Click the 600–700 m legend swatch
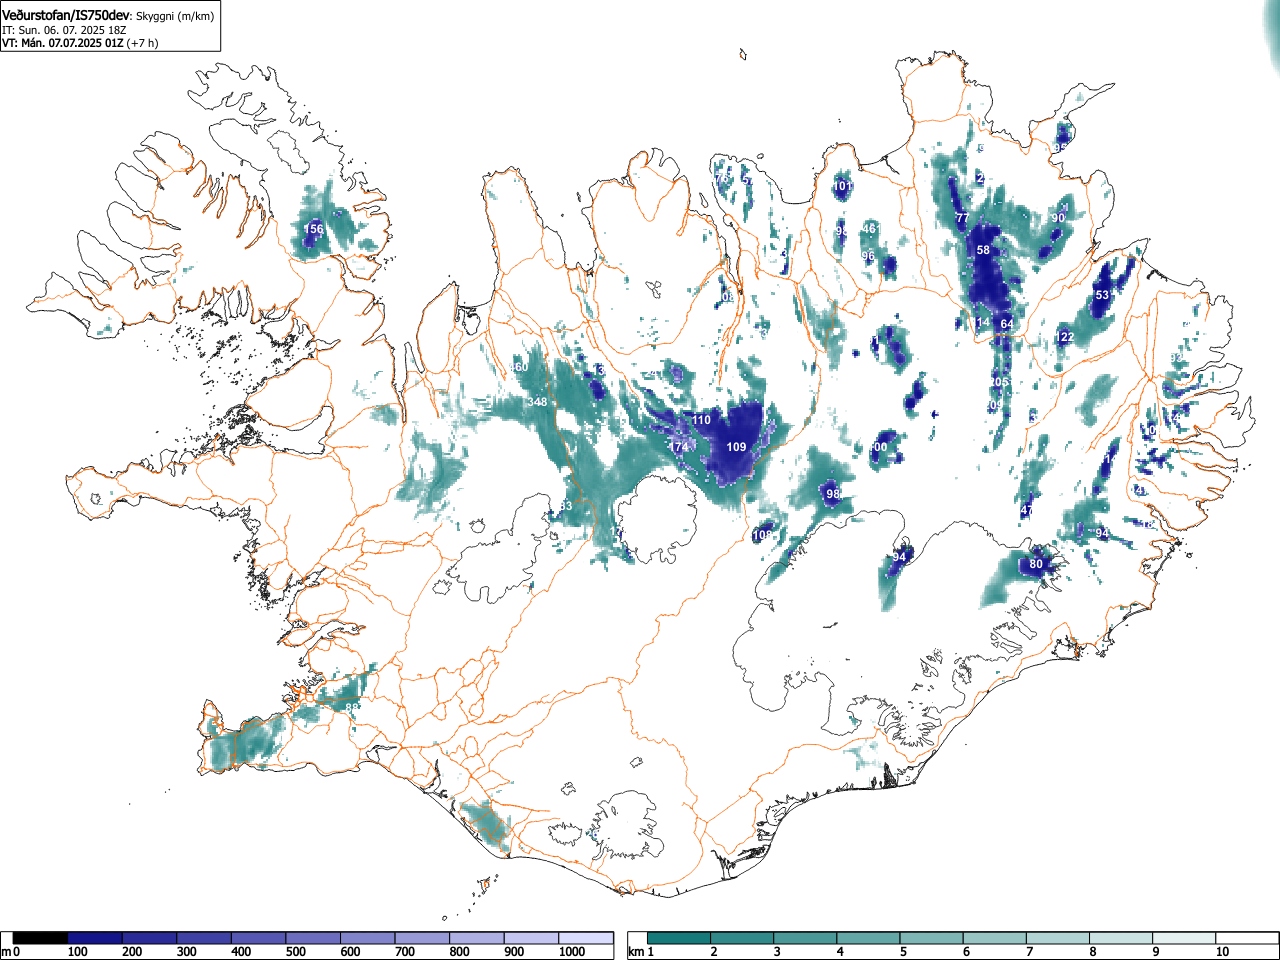1280x960 pixels. (x=368, y=938)
